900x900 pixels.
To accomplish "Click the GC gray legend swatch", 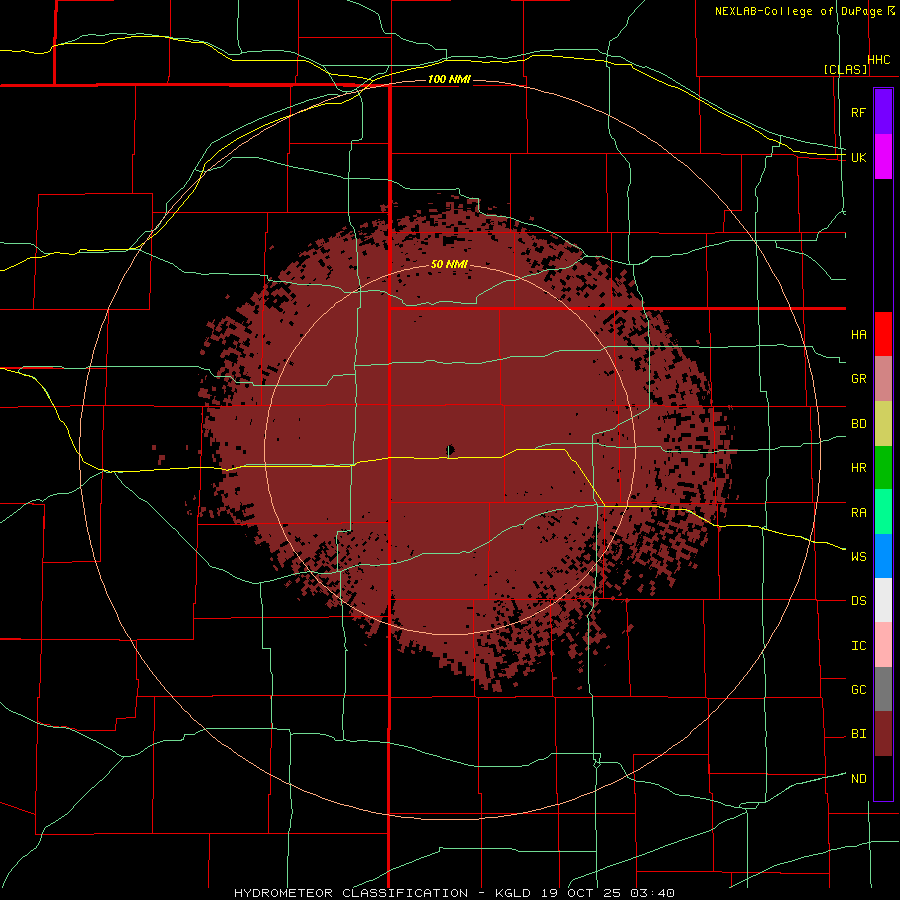I will point(883,689).
